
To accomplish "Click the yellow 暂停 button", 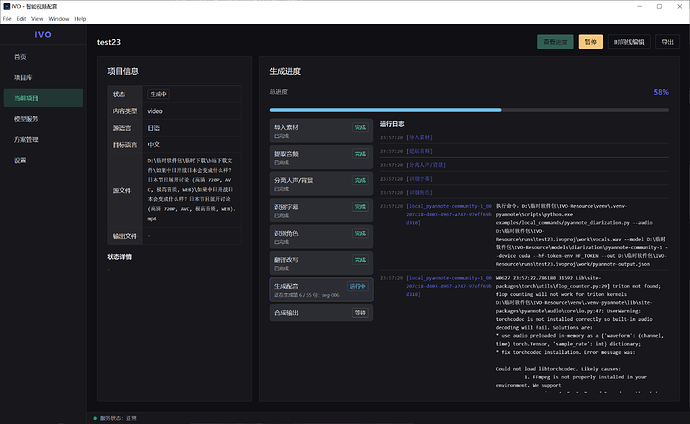I will (591, 42).
